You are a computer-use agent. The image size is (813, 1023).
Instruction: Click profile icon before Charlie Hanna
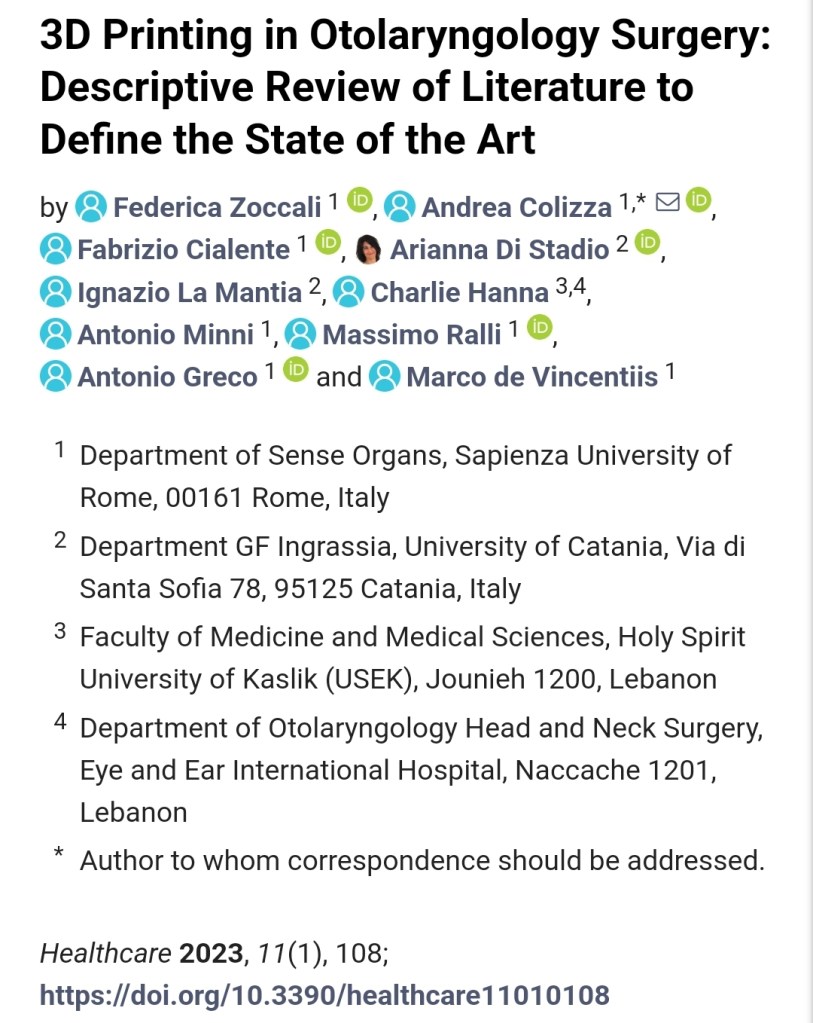click(x=349, y=292)
